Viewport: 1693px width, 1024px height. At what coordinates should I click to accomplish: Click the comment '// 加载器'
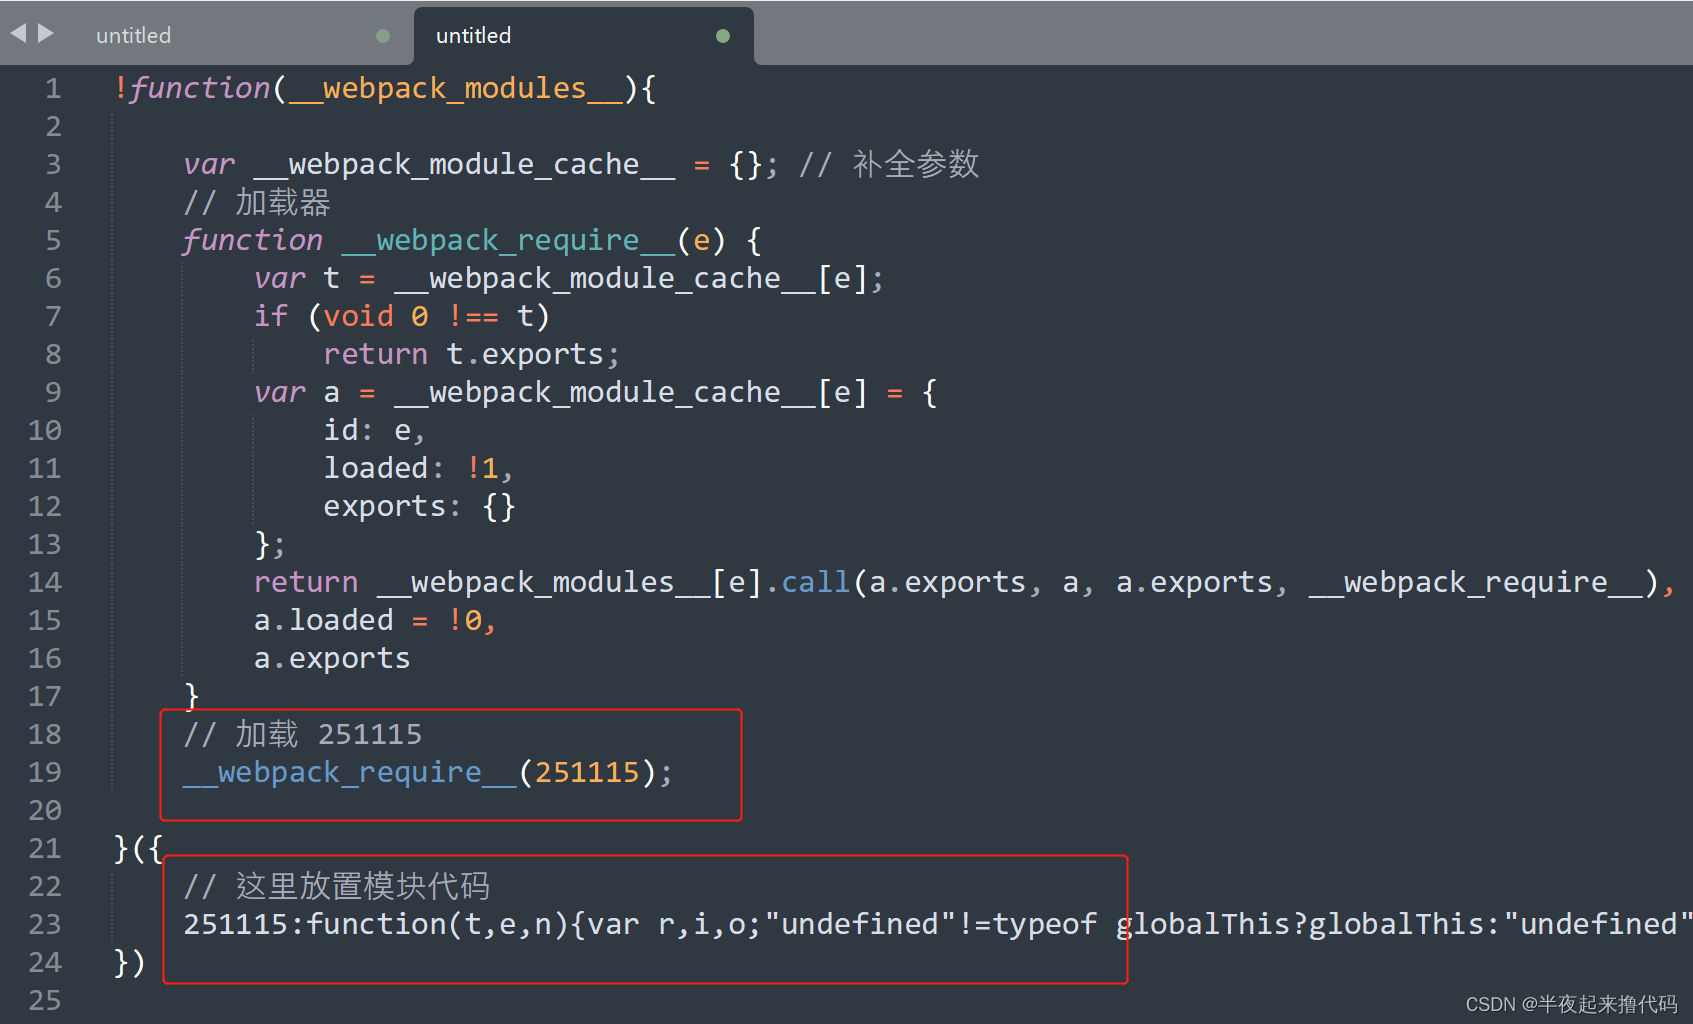click(257, 203)
